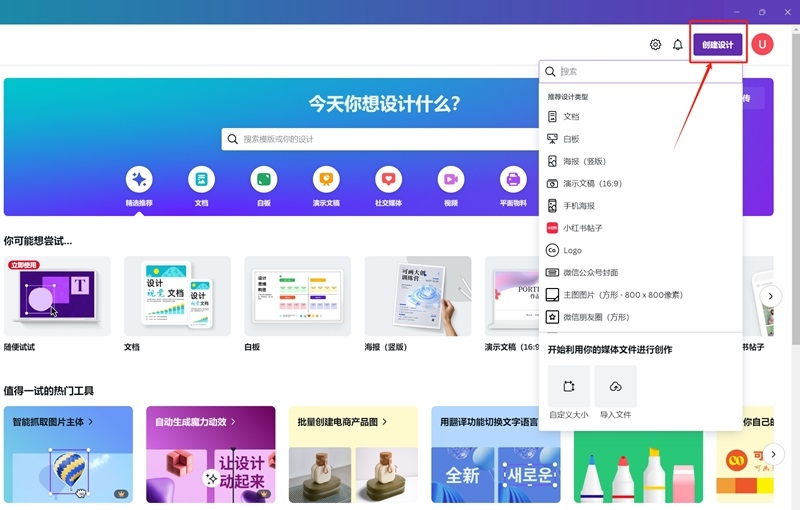This screenshot has height=510, width=800.
Task: Click the magnifier icon in dropdown search
Action: tap(550, 71)
